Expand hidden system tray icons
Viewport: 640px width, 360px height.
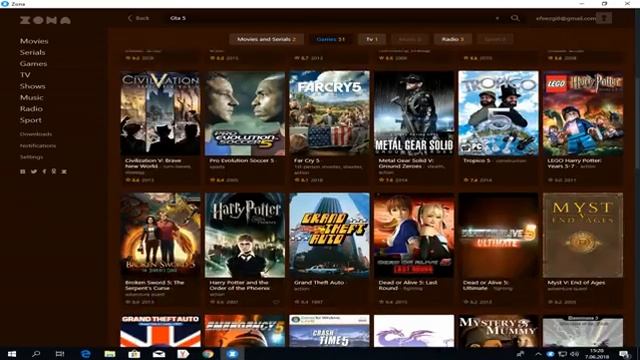pyautogui.click(x=538, y=354)
